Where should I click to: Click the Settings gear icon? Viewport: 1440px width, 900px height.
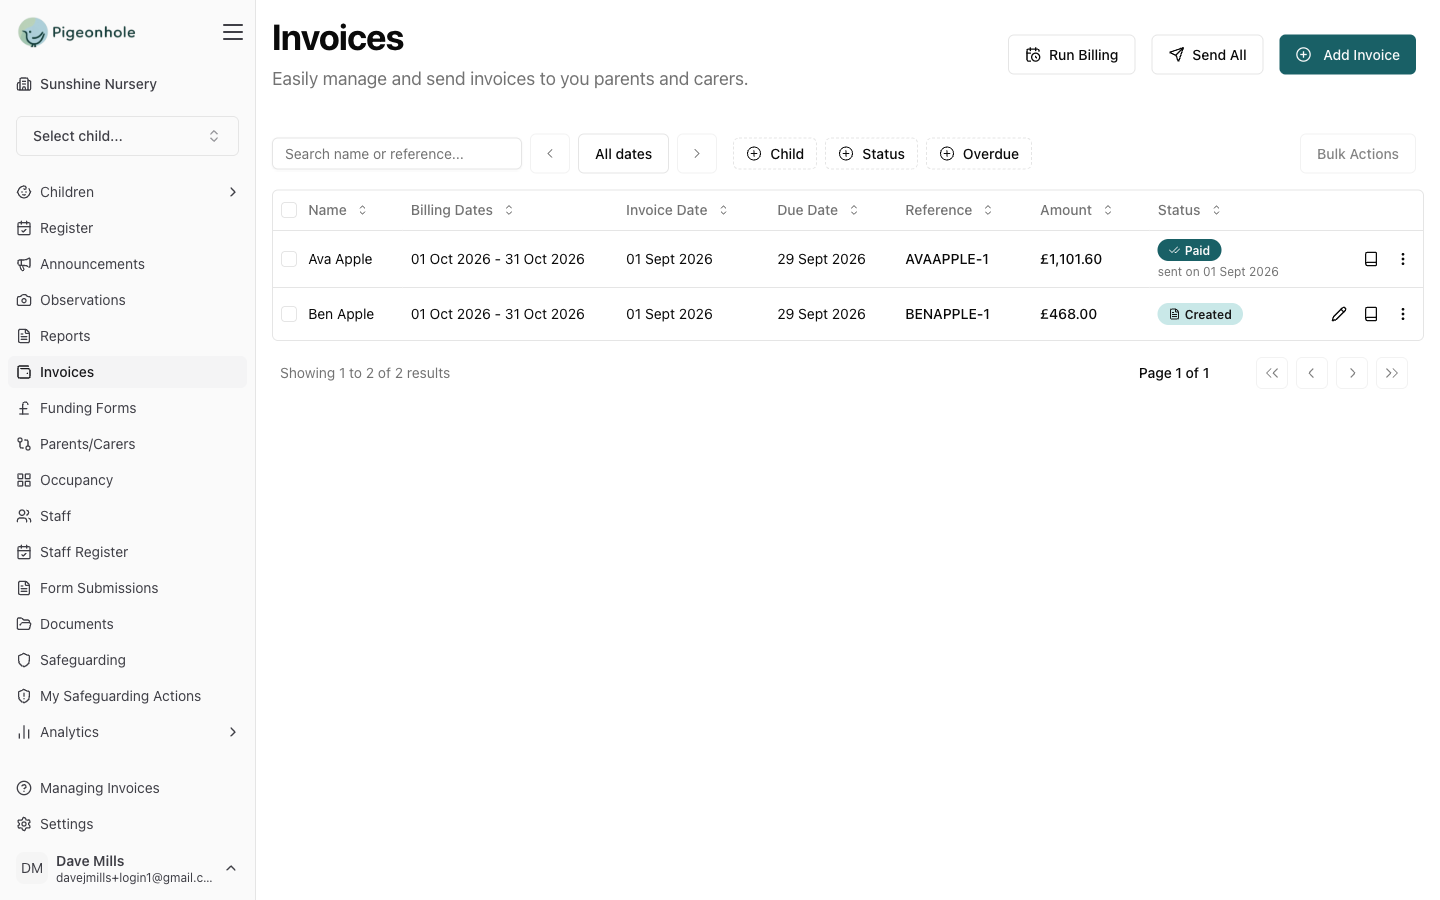click(x=24, y=824)
